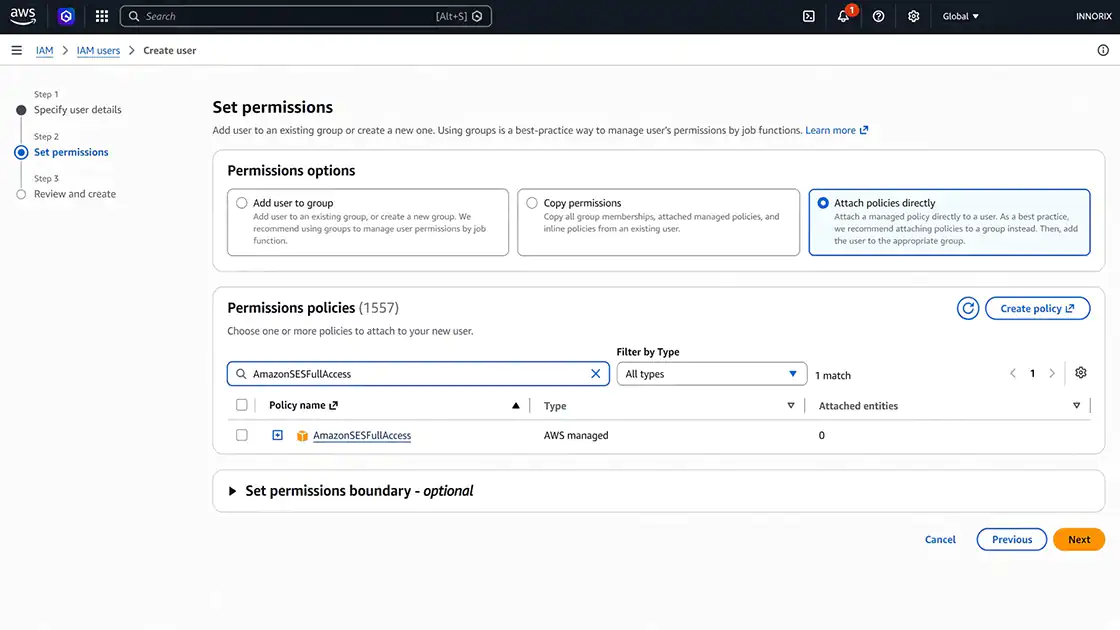This screenshot has width=1120, height=630.
Task: Select the Copy permissions option
Action: [x=531, y=203]
